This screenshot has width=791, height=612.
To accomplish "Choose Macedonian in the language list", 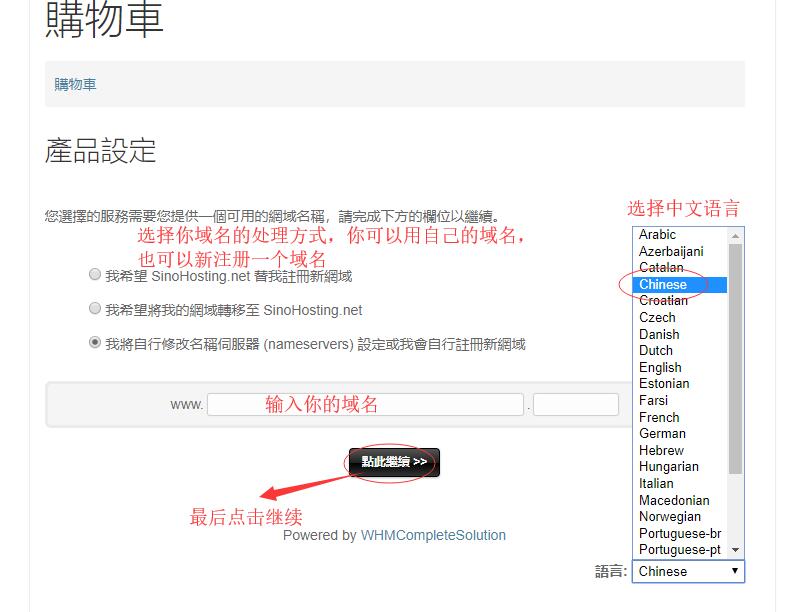I will (x=680, y=500).
